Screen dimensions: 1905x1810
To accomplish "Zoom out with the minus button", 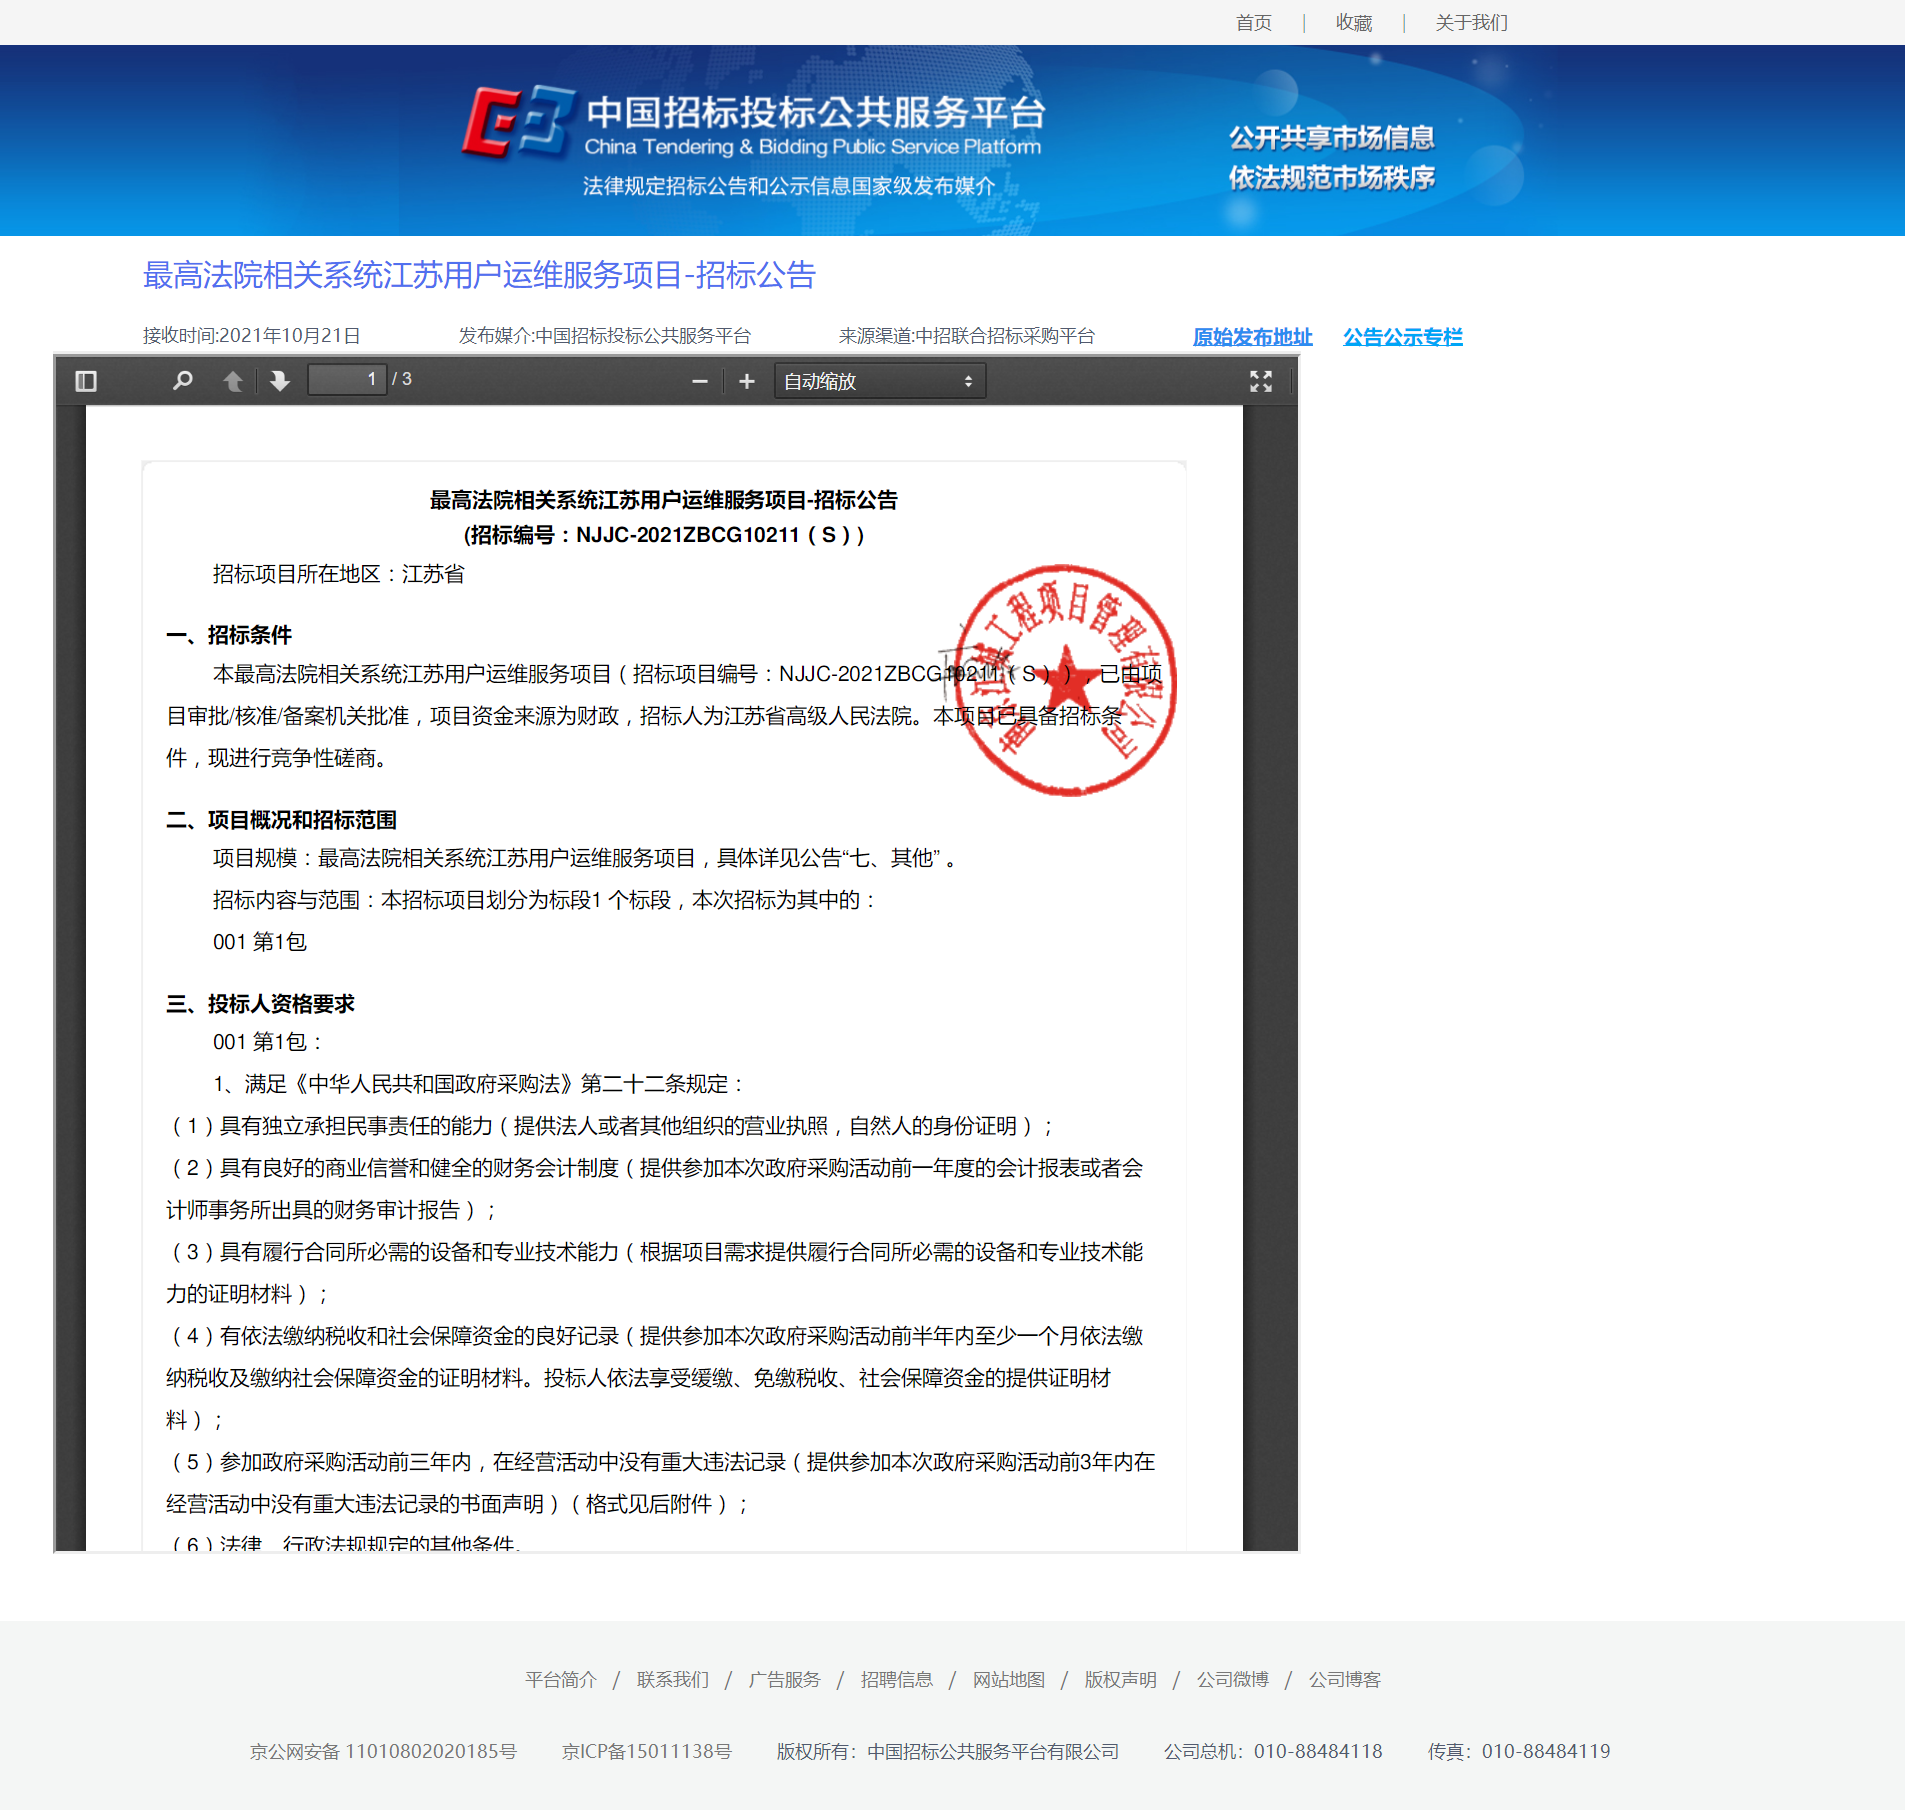I will coord(700,381).
